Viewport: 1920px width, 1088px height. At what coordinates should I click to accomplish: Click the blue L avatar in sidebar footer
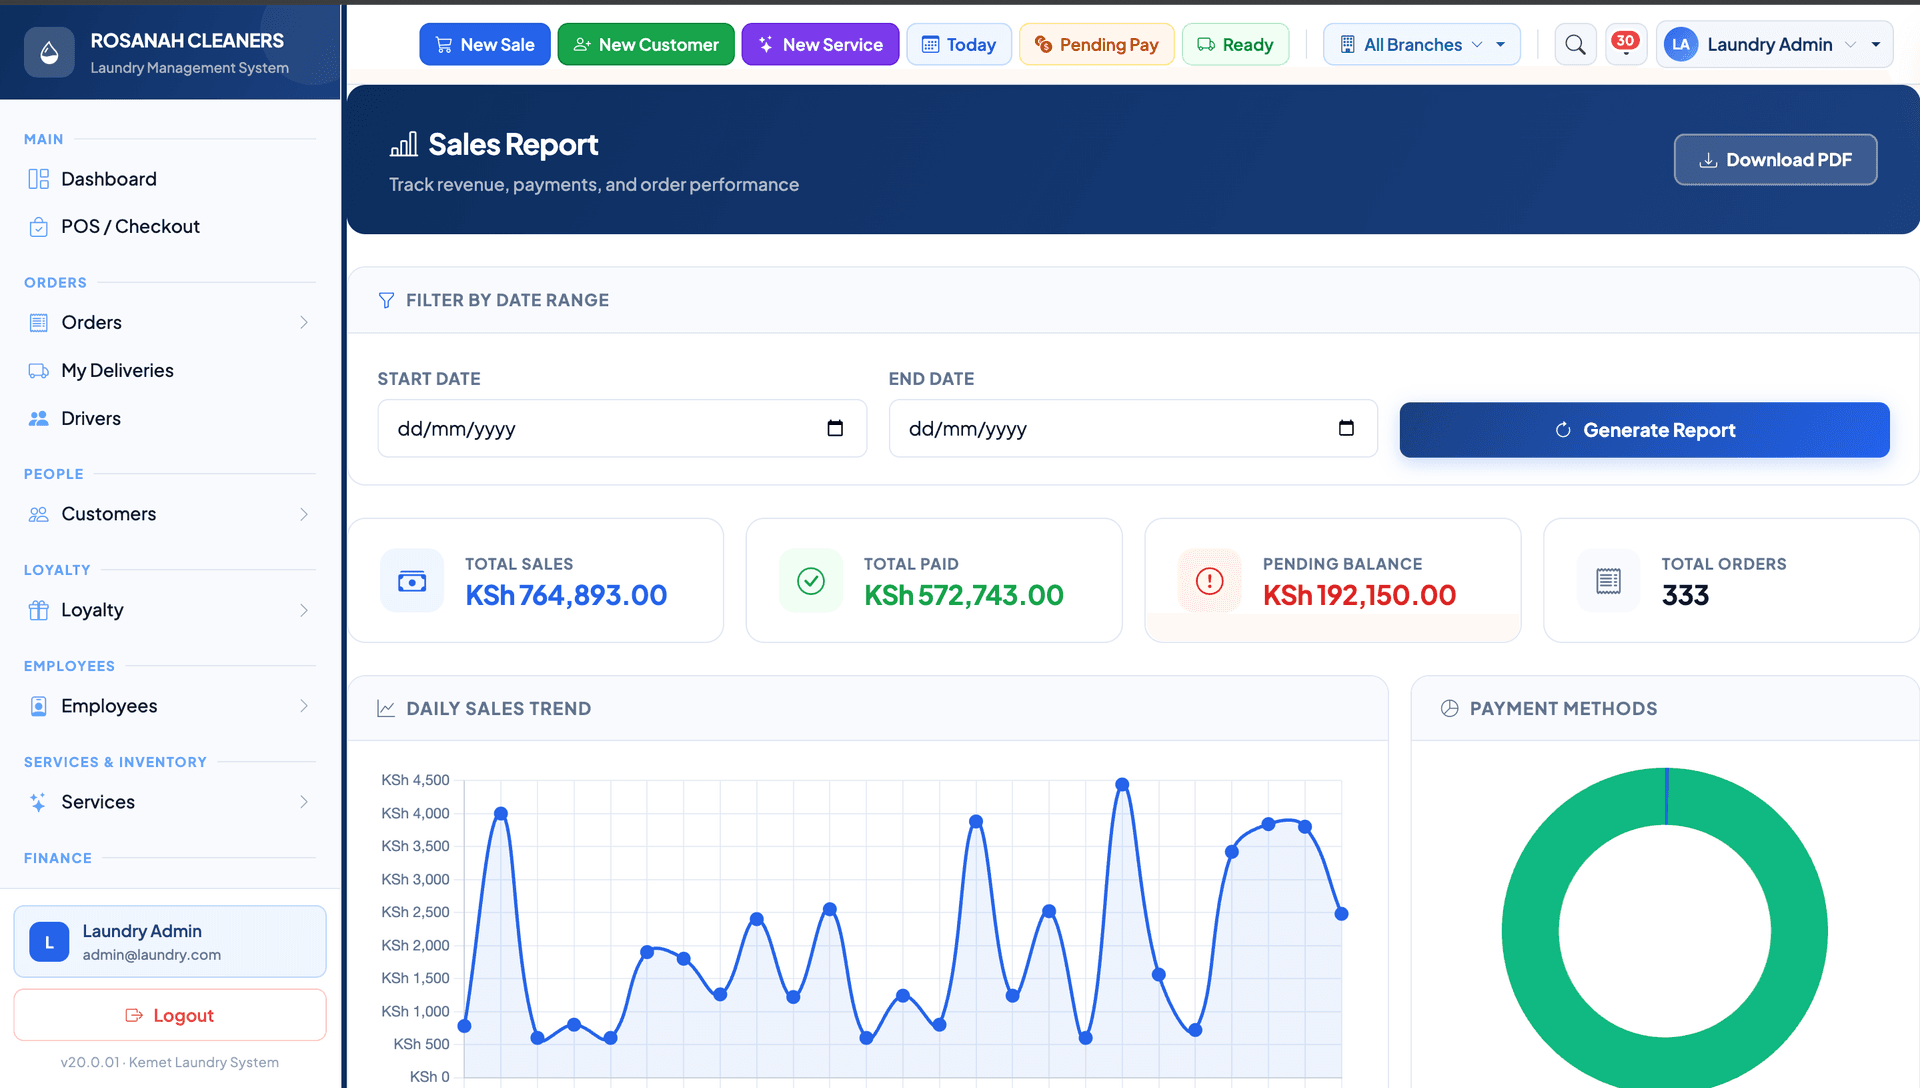[x=49, y=942]
